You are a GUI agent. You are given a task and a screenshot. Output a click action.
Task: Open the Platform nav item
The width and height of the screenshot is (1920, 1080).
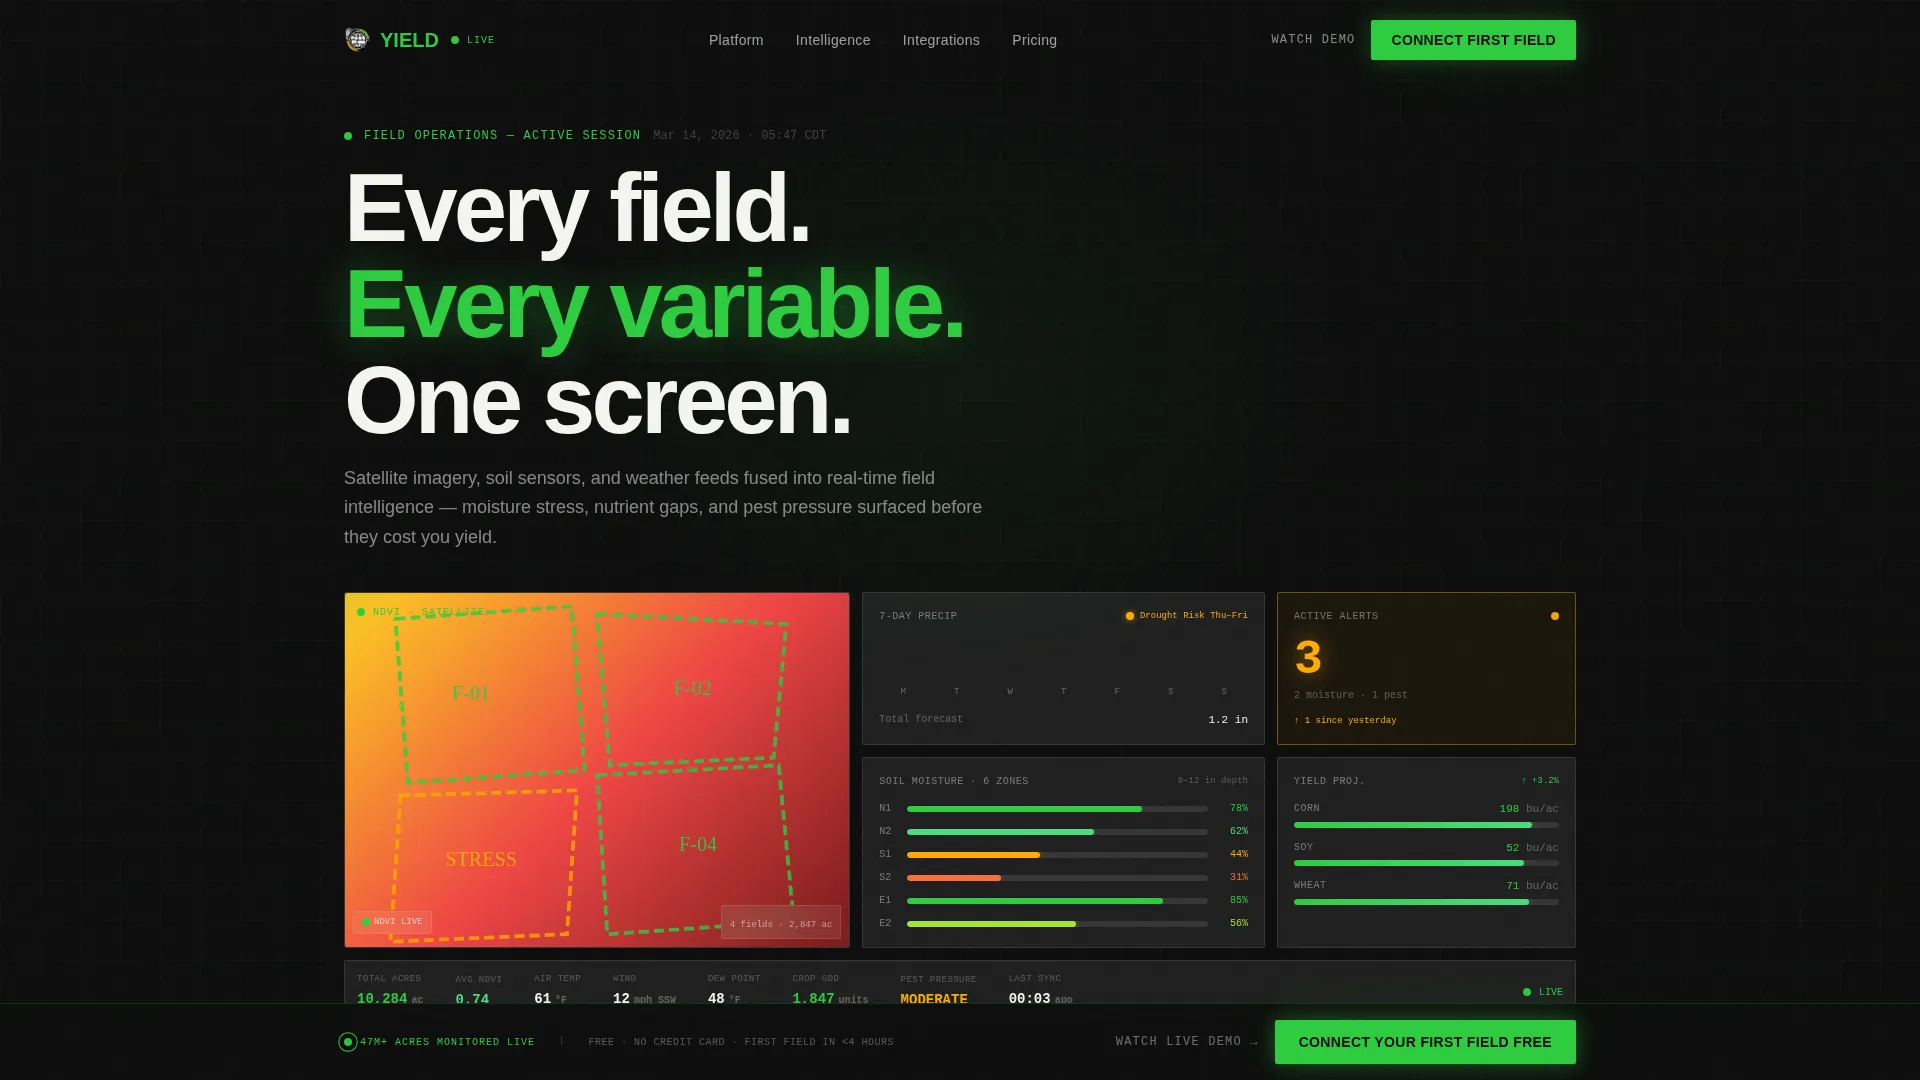[x=736, y=40]
